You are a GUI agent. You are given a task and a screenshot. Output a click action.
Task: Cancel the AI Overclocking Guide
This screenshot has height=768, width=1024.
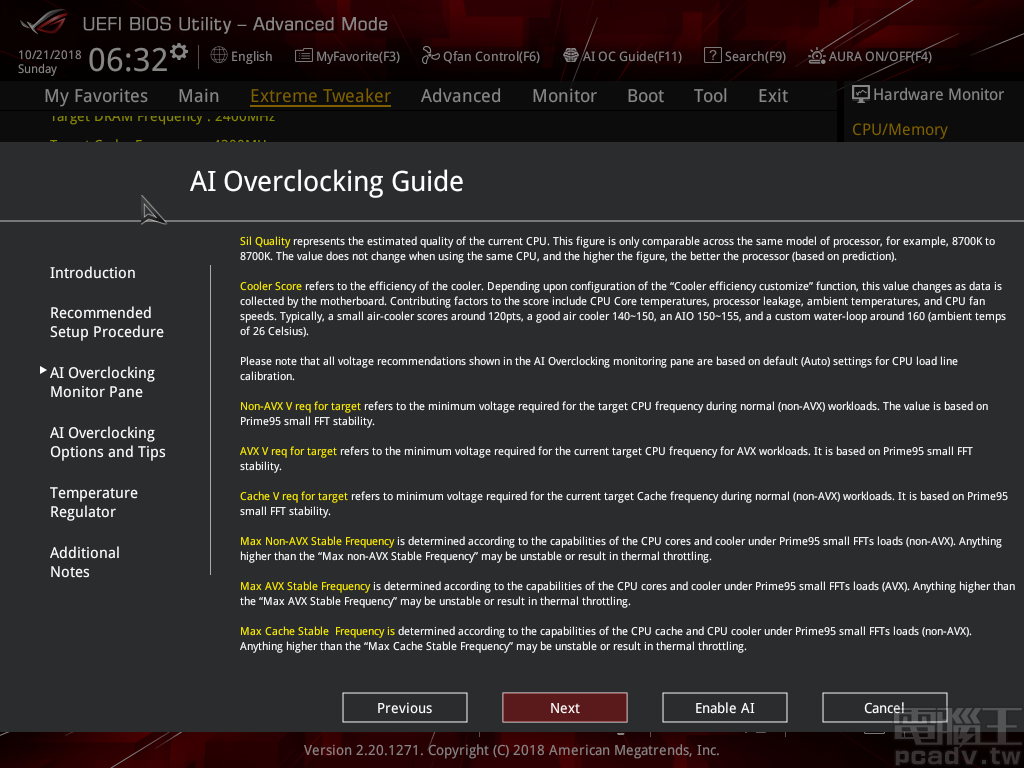pos(885,708)
